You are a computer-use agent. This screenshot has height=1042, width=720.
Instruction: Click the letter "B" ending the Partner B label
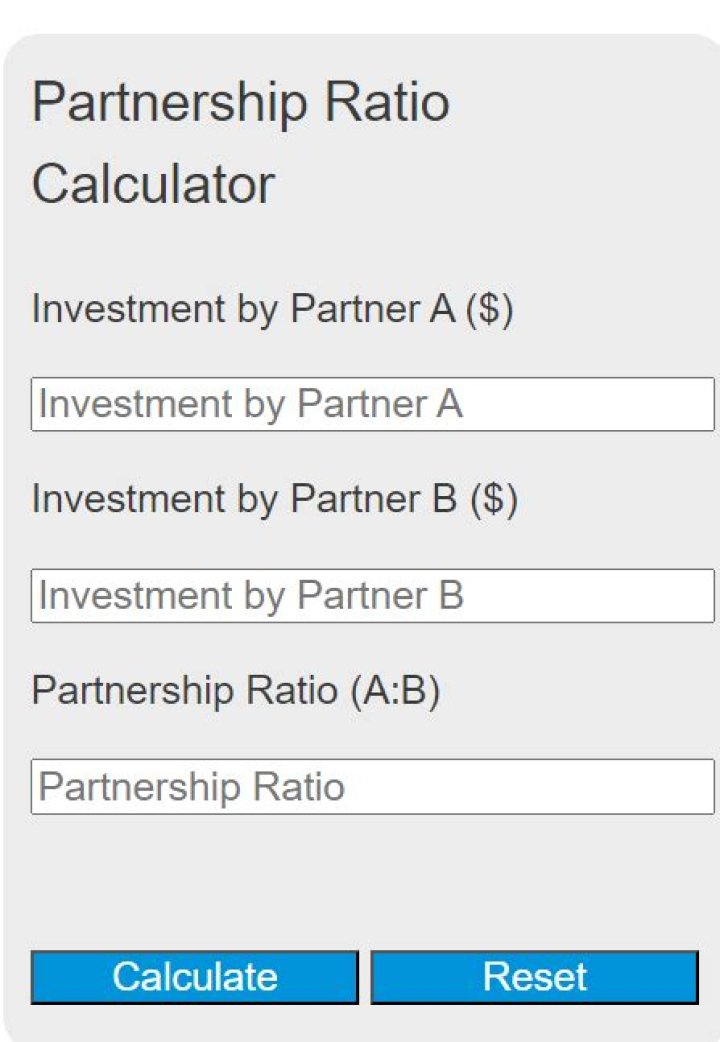point(444,500)
